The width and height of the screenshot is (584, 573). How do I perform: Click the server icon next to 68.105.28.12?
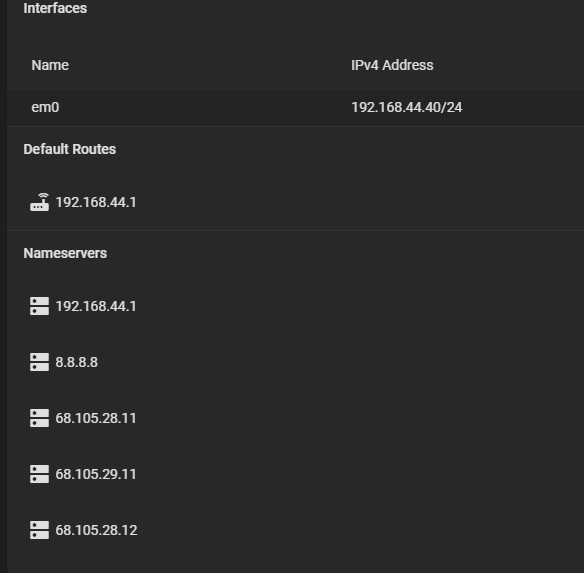[39, 530]
